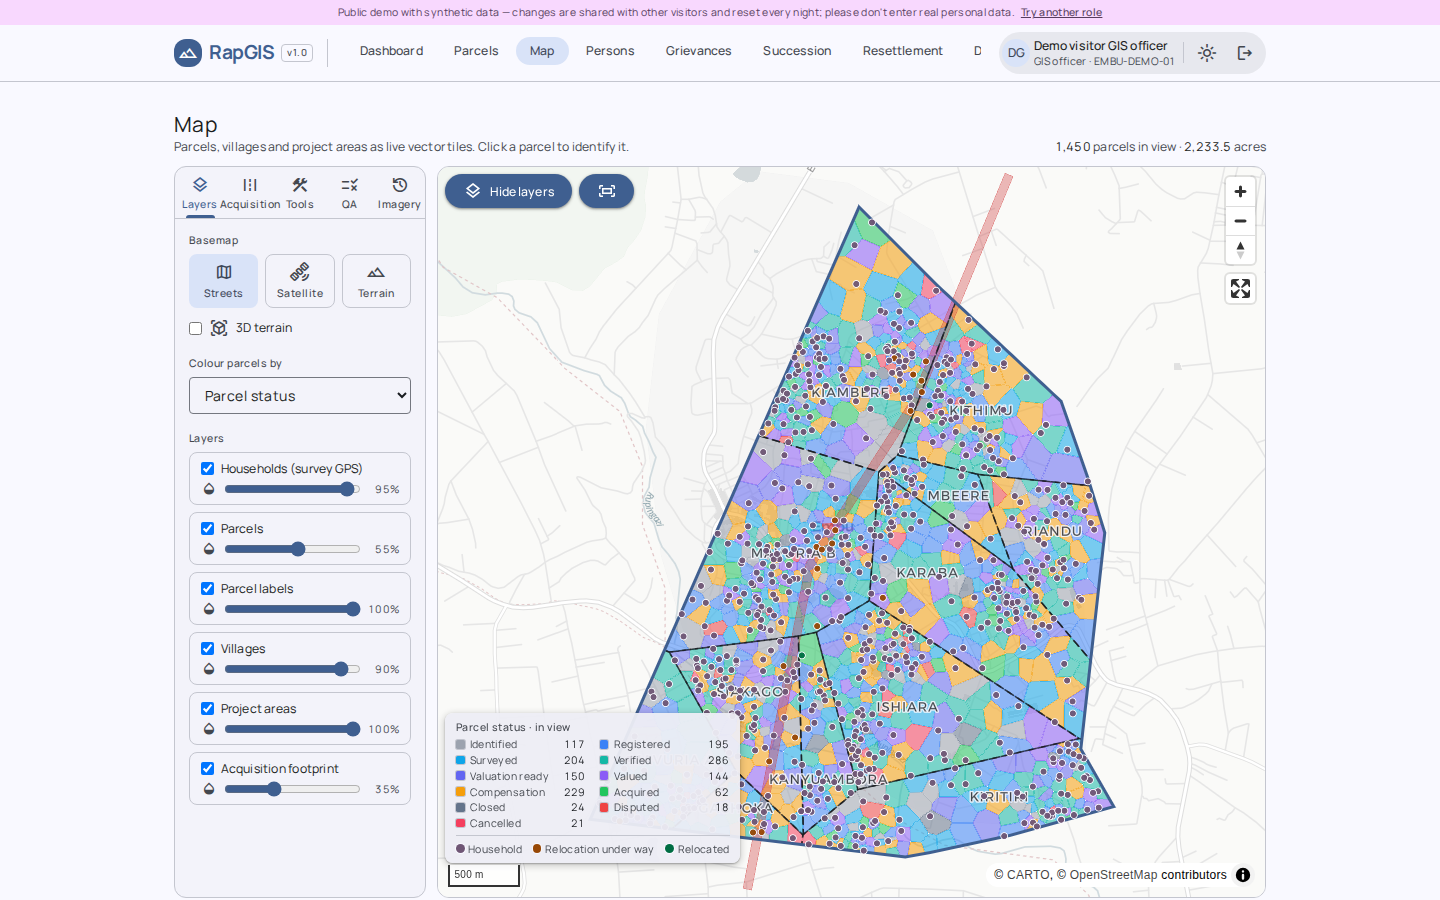Screen dimensions: 1440x900
Task: Open the Parcels nav item
Action: [x=476, y=51]
